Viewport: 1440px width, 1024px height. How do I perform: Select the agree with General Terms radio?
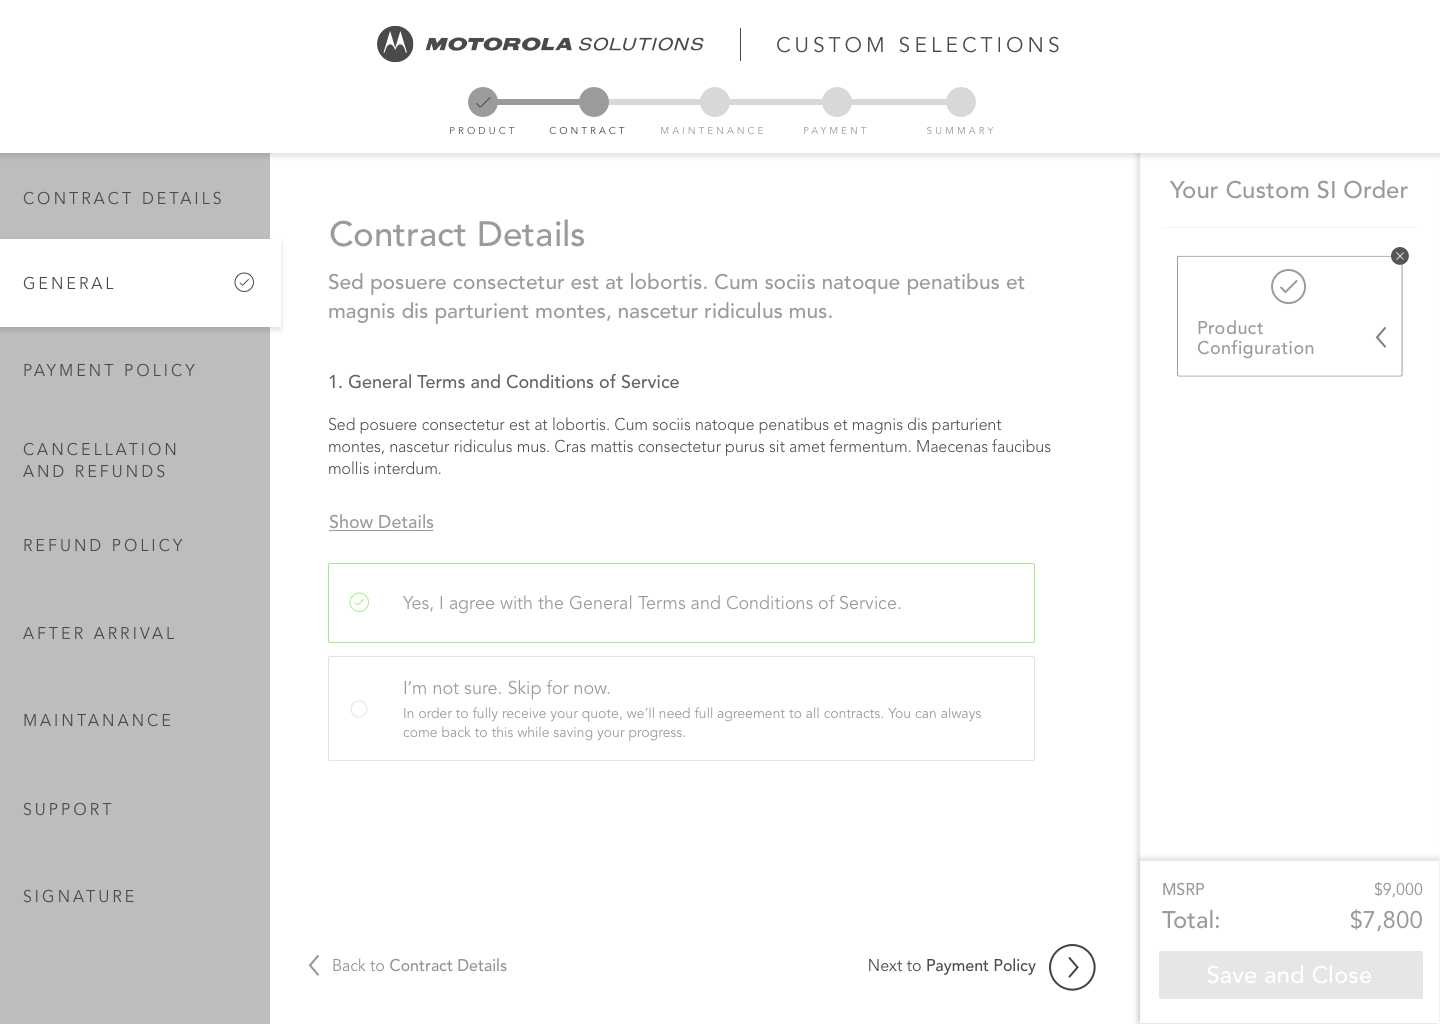click(359, 602)
